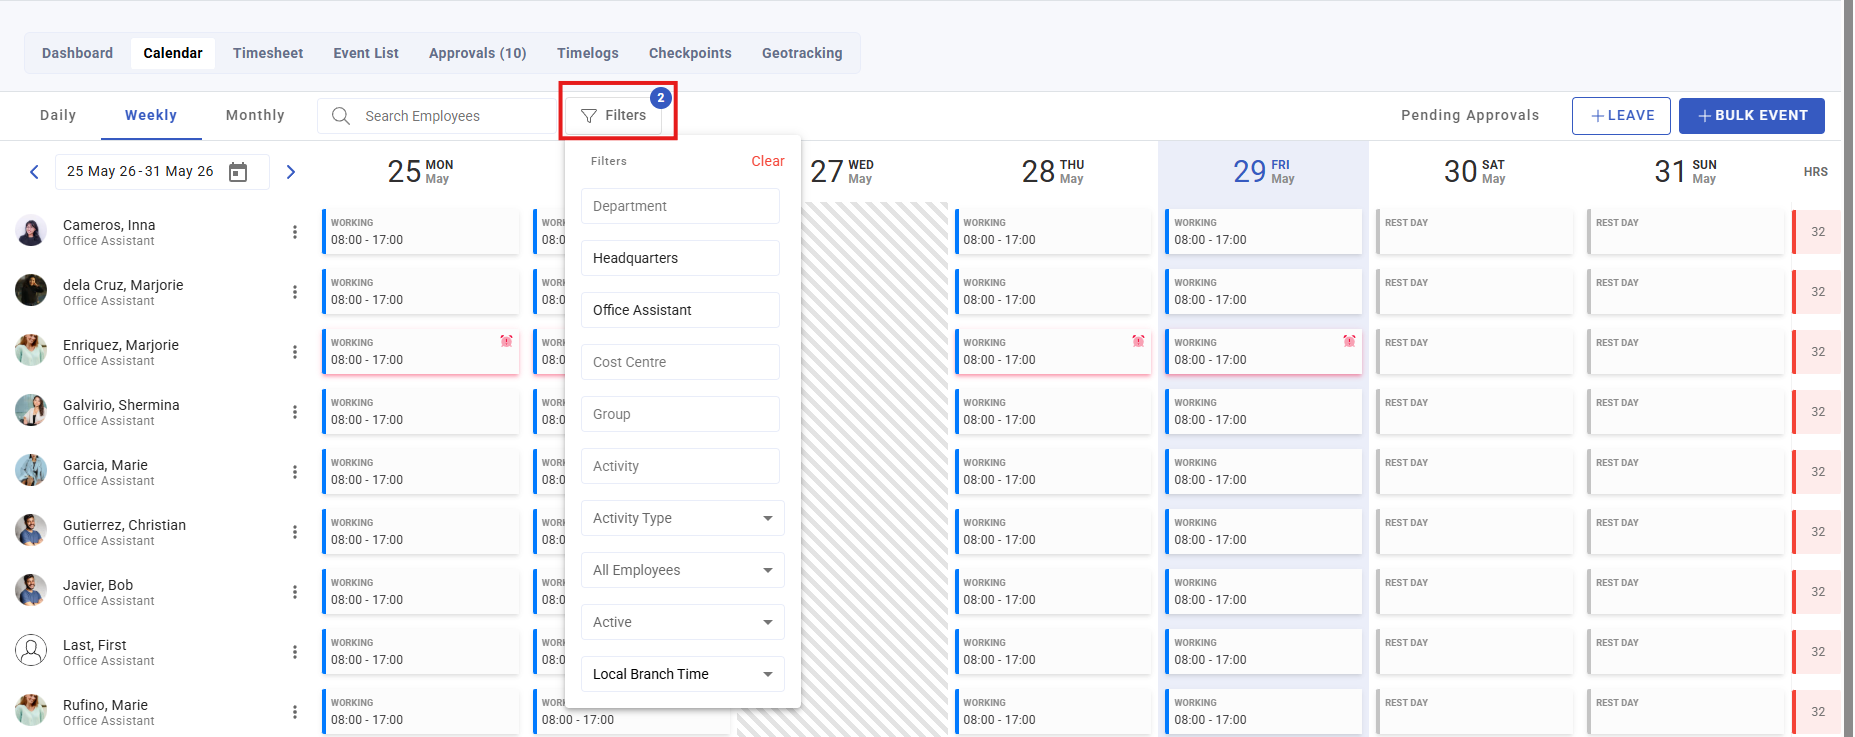Screen dimensions: 1855x737
Task: Click hours total 32 for Cameros, Inna
Action: click(x=1817, y=232)
